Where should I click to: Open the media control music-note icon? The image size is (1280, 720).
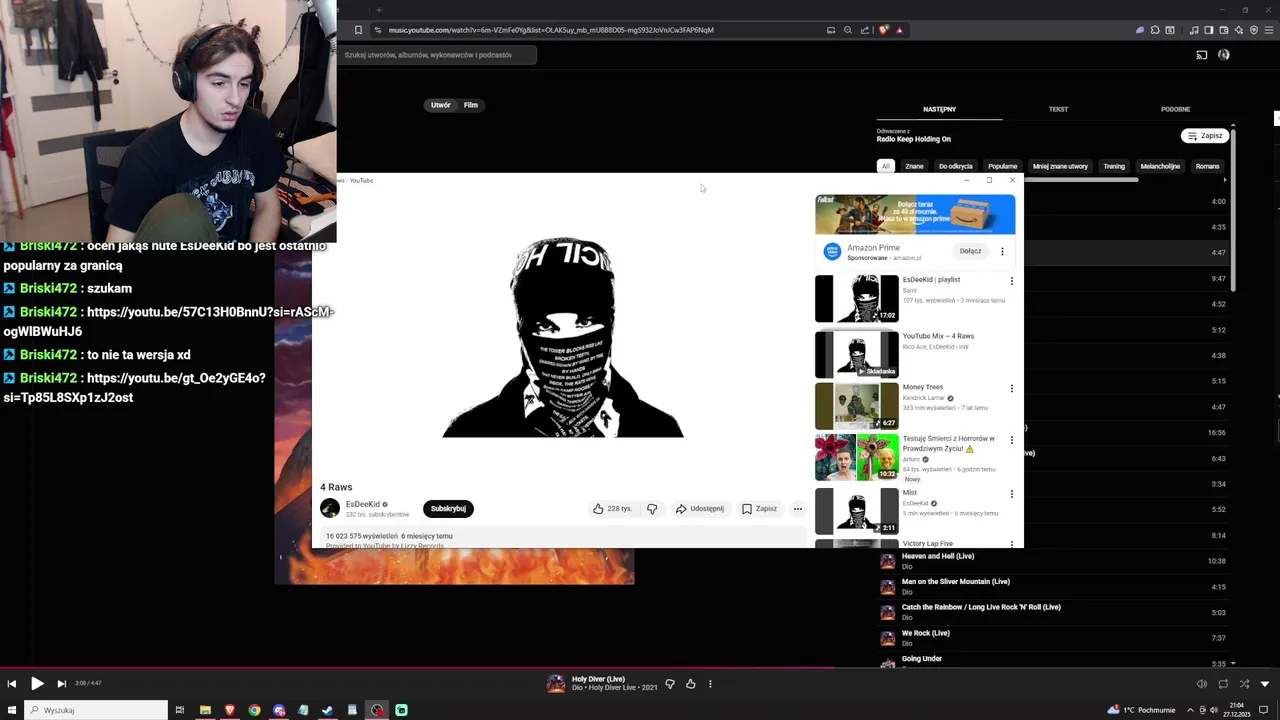[x=1193, y=30]
